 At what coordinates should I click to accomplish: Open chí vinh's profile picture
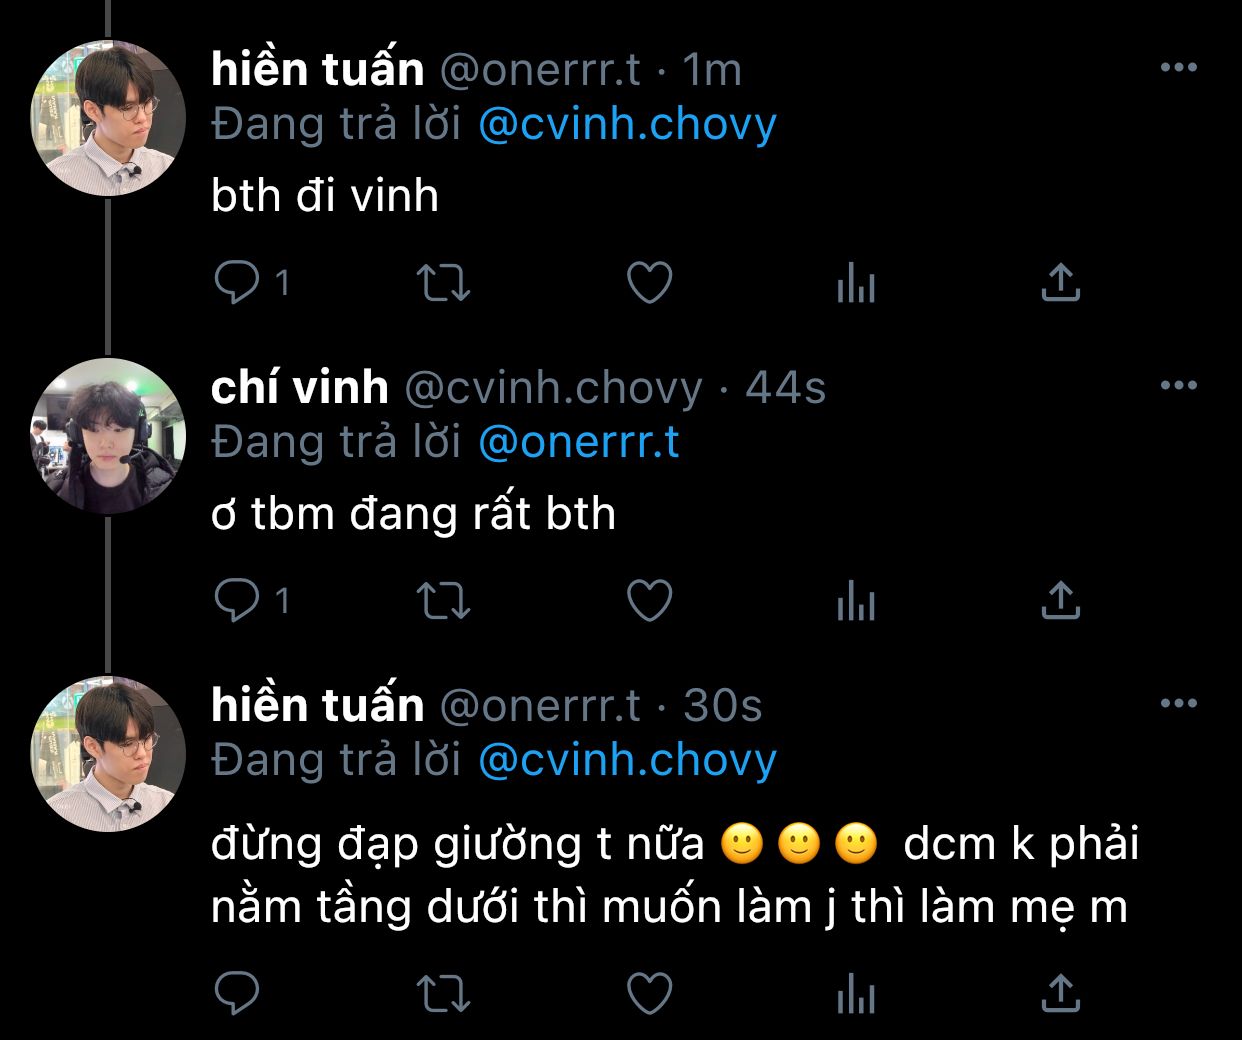pos(108,436)
